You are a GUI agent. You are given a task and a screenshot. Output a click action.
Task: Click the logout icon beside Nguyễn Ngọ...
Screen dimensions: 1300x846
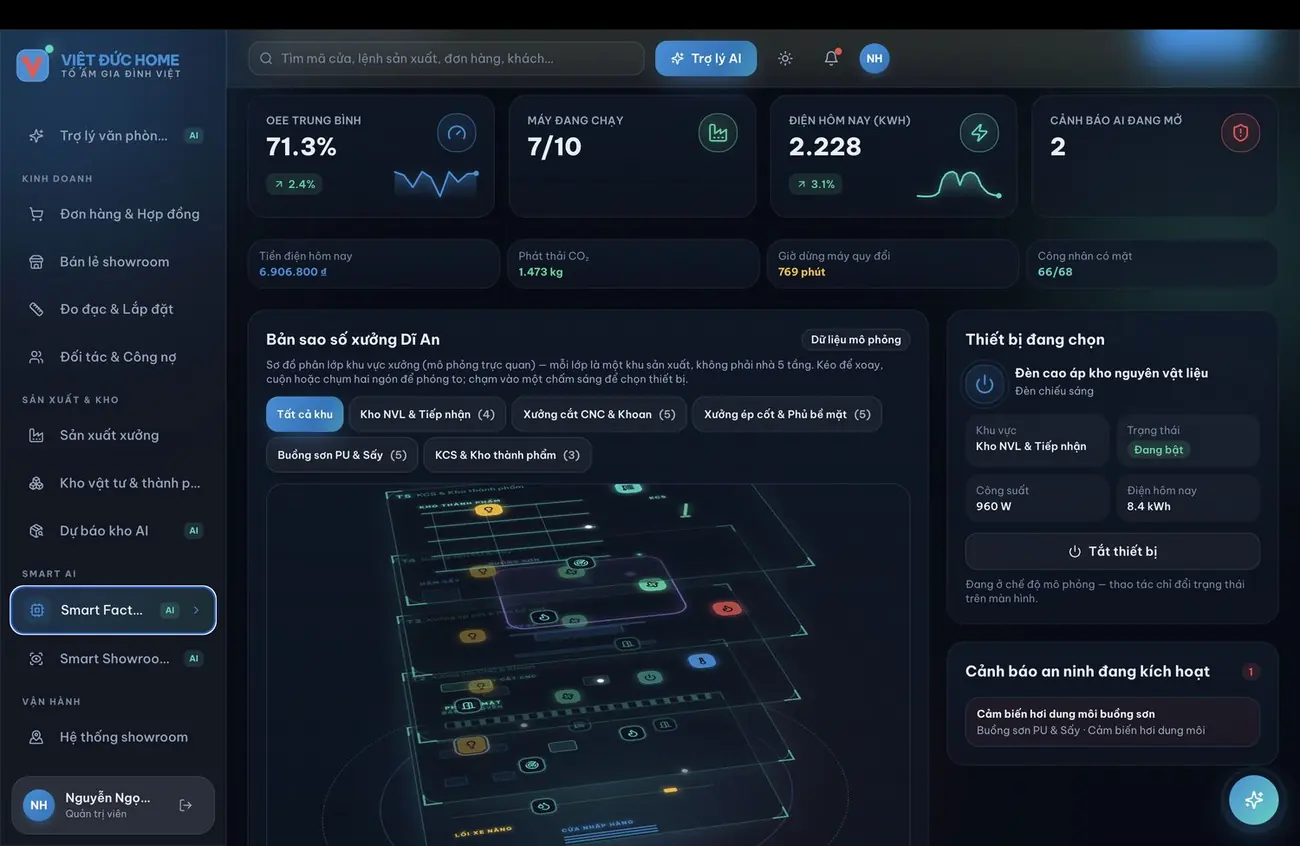[185, 805]
